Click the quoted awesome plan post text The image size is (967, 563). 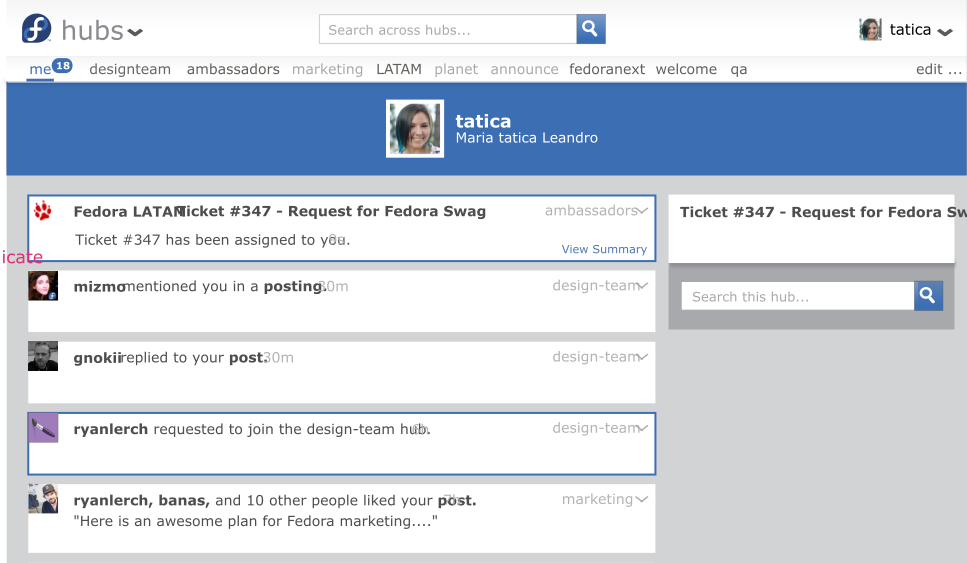(255, 522)
